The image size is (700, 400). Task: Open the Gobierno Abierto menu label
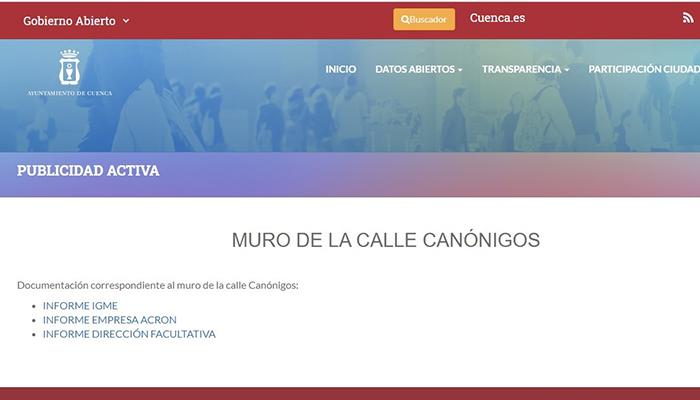(69, 21)
